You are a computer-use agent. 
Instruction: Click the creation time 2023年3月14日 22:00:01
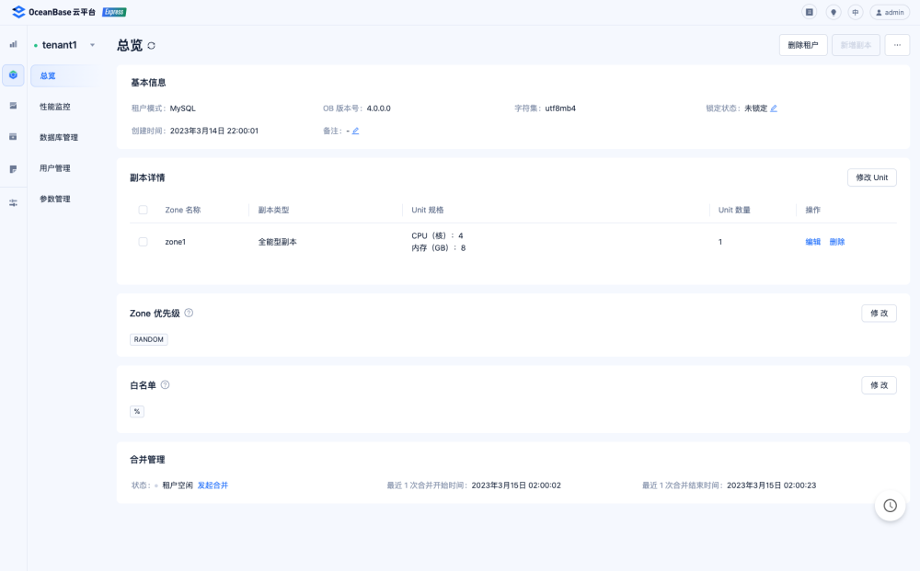214,131
